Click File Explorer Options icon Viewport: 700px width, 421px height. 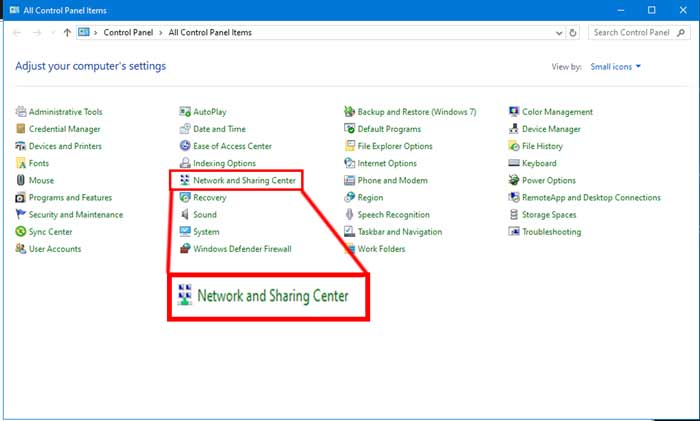coord(349,146)
